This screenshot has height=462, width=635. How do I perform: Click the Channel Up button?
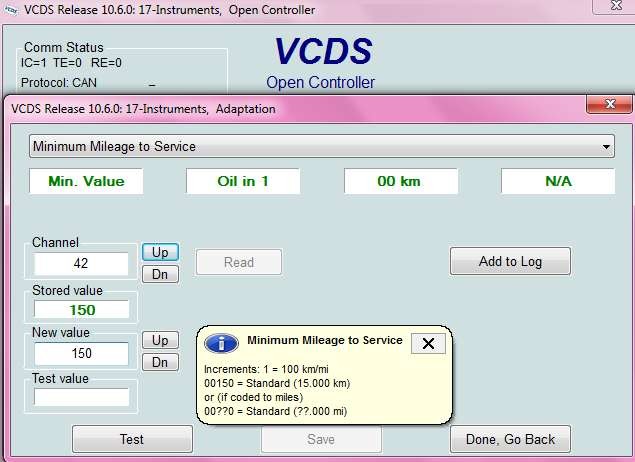click(160, 252)
